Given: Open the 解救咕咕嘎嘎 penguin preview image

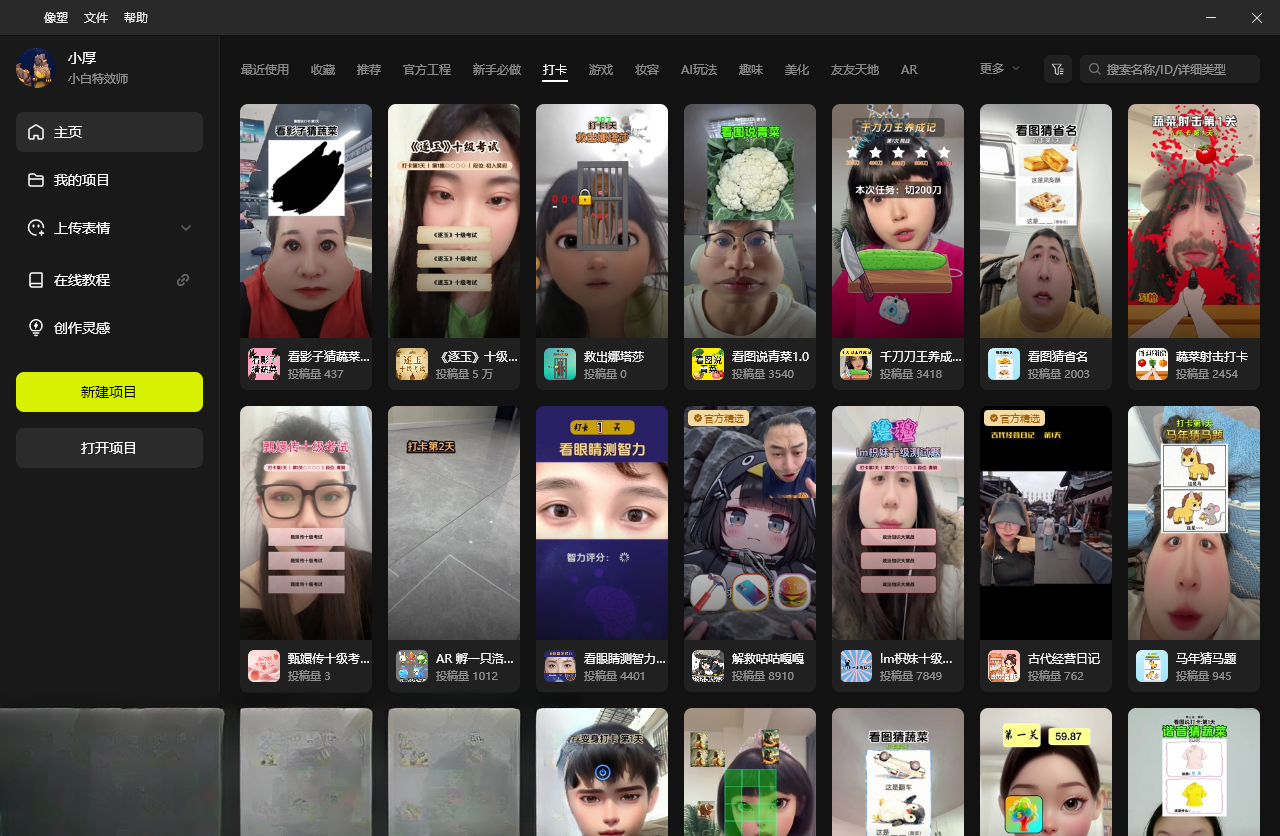Looking at the screenshot, I should (x=750, y=523).
